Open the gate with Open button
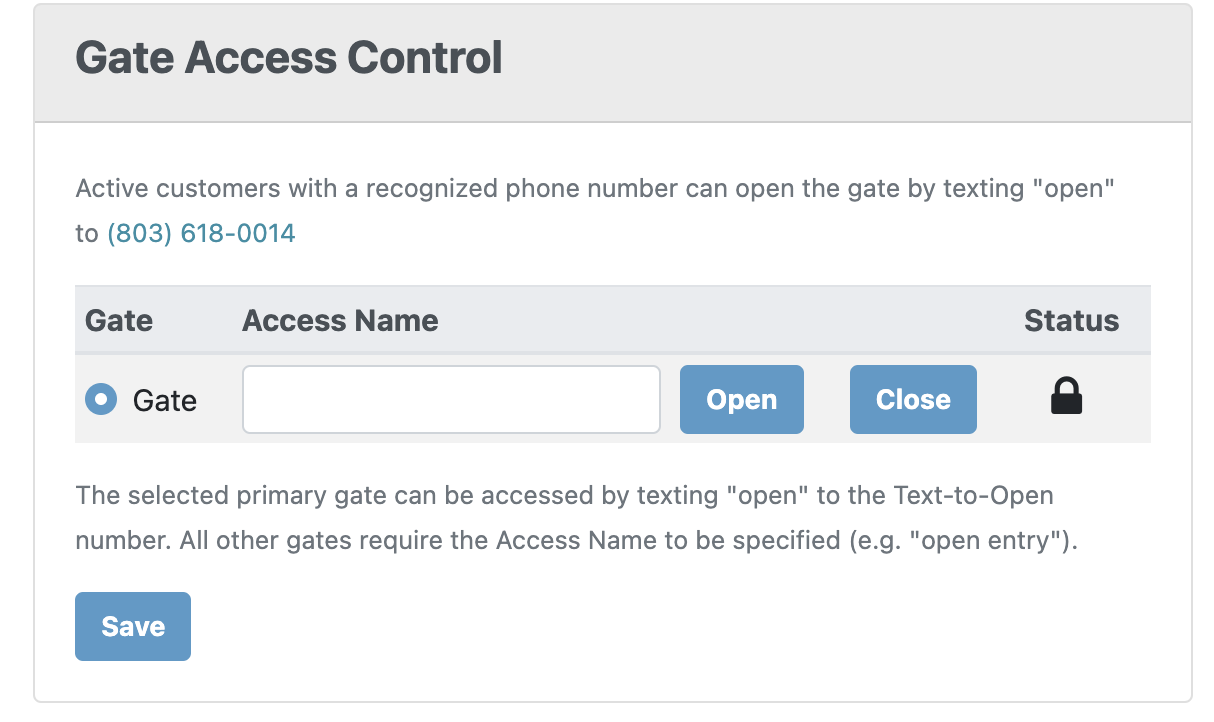 click(x=741, y=399)
